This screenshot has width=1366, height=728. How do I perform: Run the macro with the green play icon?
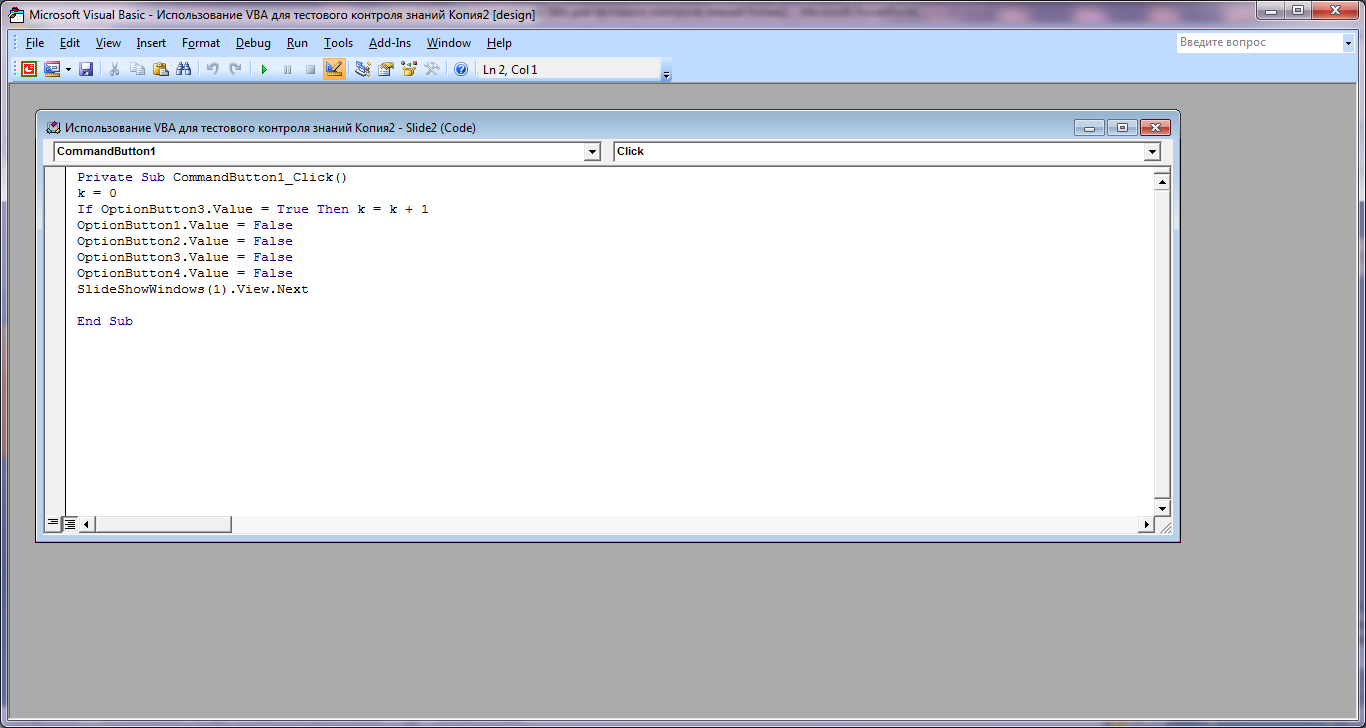pyautogui.click(x=264, y=69)
